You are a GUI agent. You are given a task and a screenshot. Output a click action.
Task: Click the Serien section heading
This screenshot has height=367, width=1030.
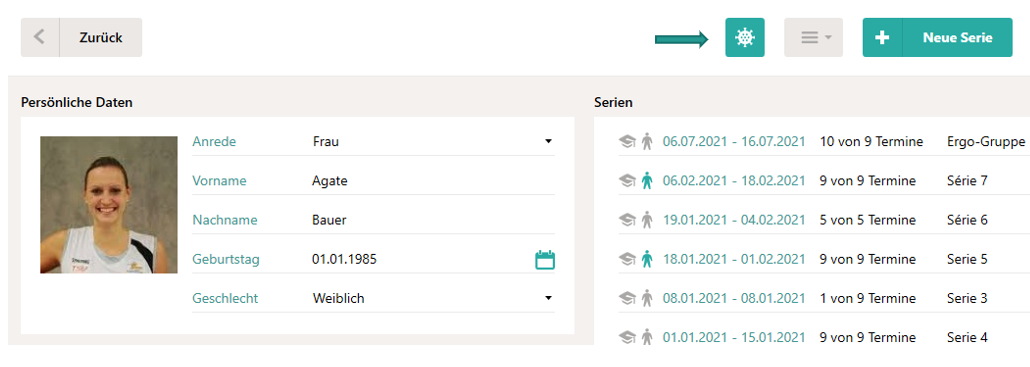tap(614, 102)
